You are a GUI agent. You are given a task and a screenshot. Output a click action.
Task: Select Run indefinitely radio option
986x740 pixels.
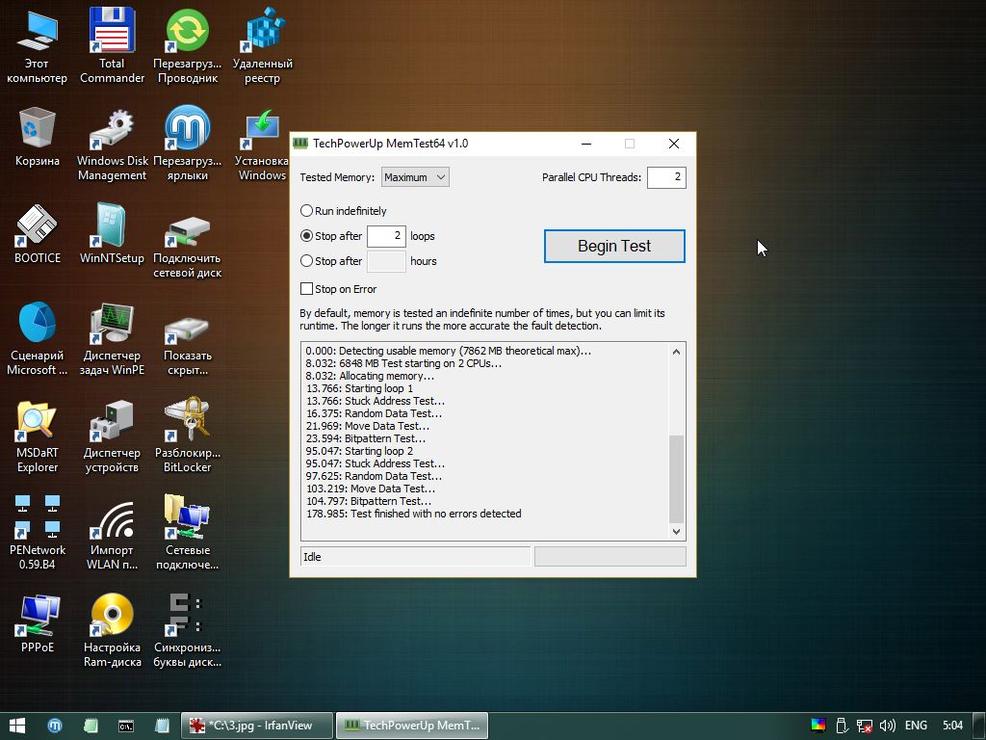click(x=343, y=211)
